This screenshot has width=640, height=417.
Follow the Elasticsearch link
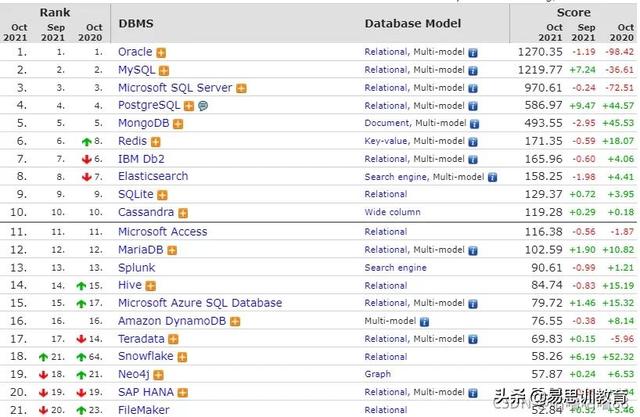[153, 177]
